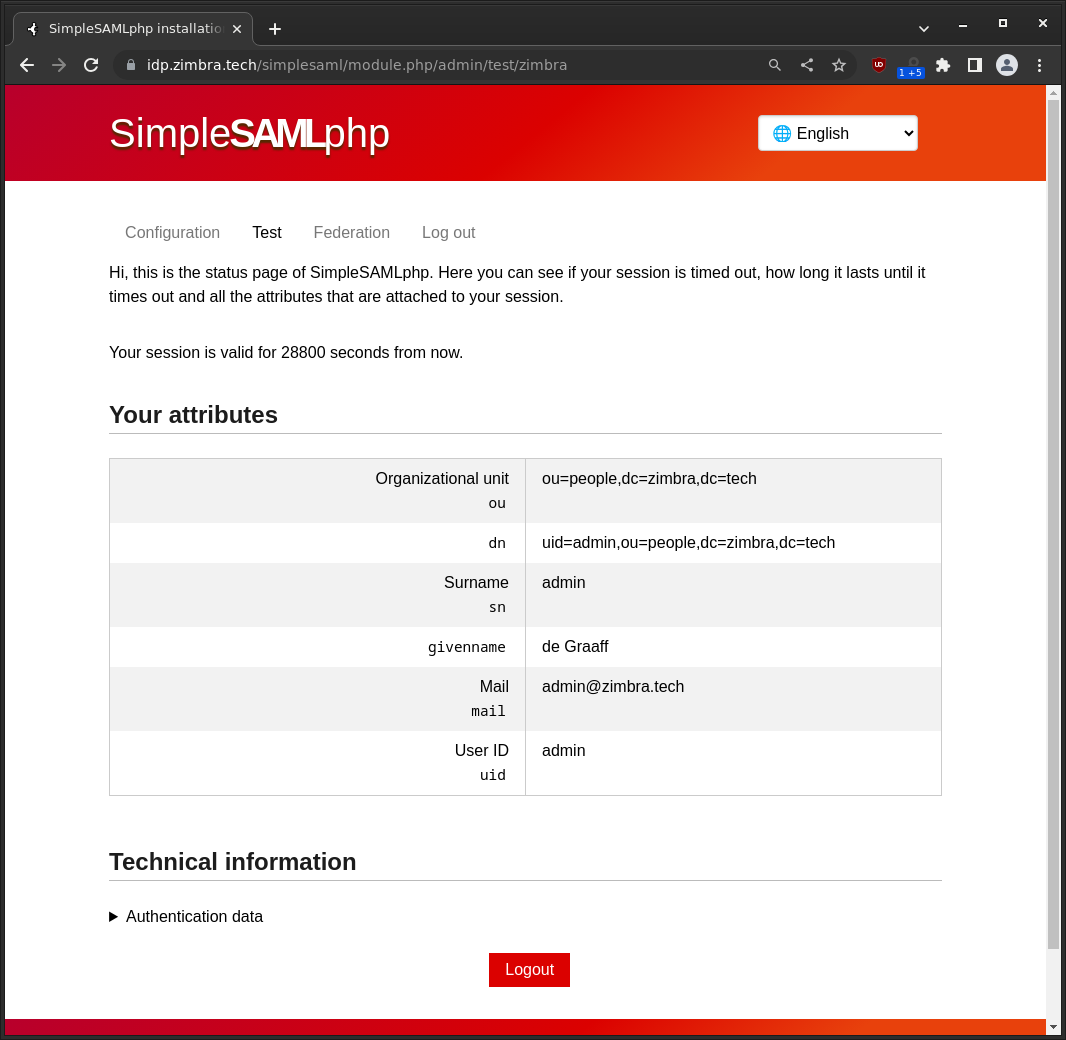Close the SimpleSAMLphp installation tab

click(237, 29)
